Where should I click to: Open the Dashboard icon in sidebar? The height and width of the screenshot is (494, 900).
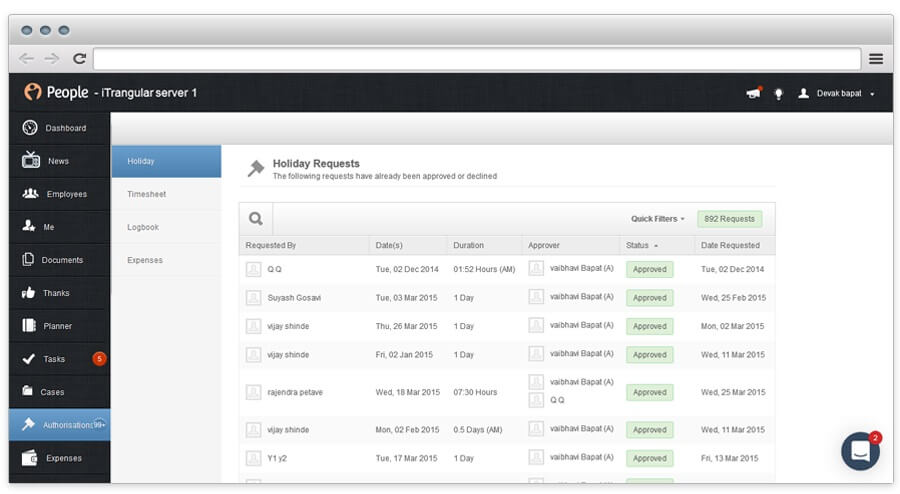coord(30,128)
